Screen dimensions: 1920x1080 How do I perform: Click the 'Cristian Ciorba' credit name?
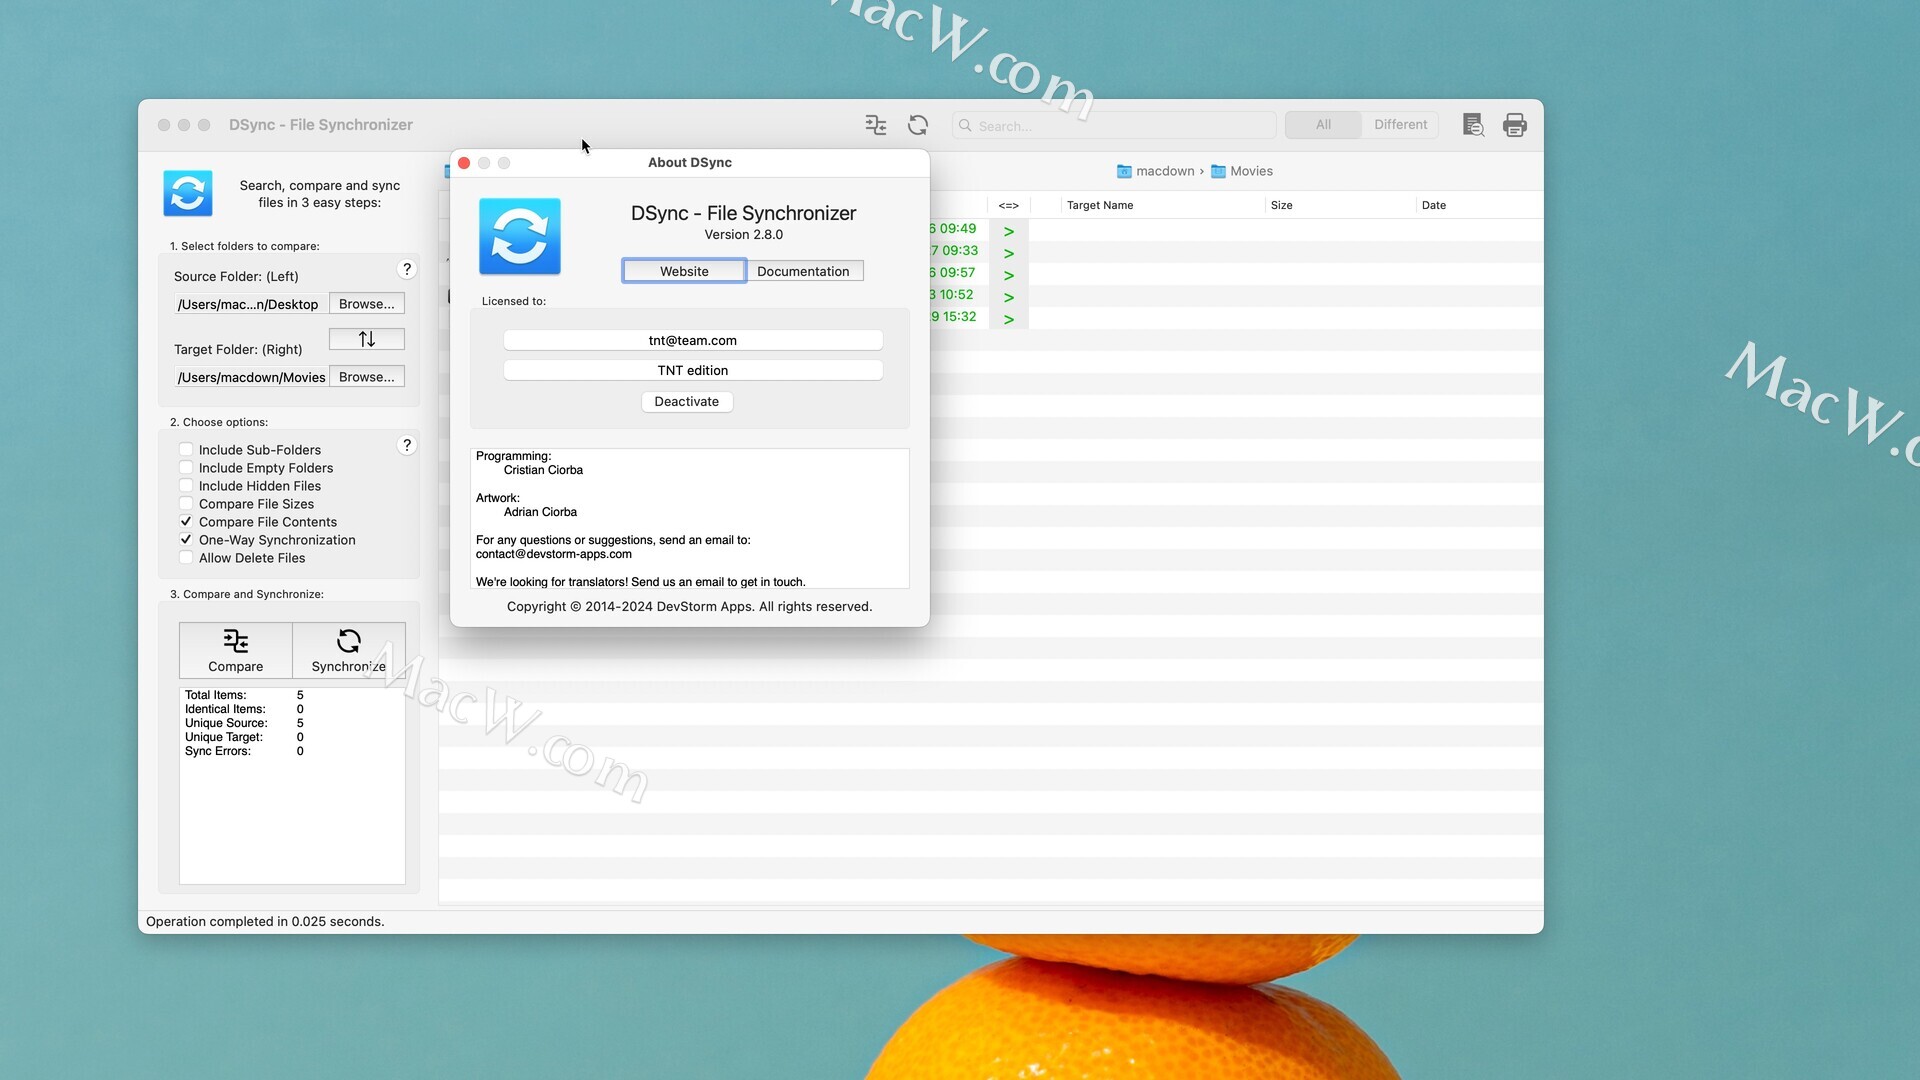click(x=543, y=470)
